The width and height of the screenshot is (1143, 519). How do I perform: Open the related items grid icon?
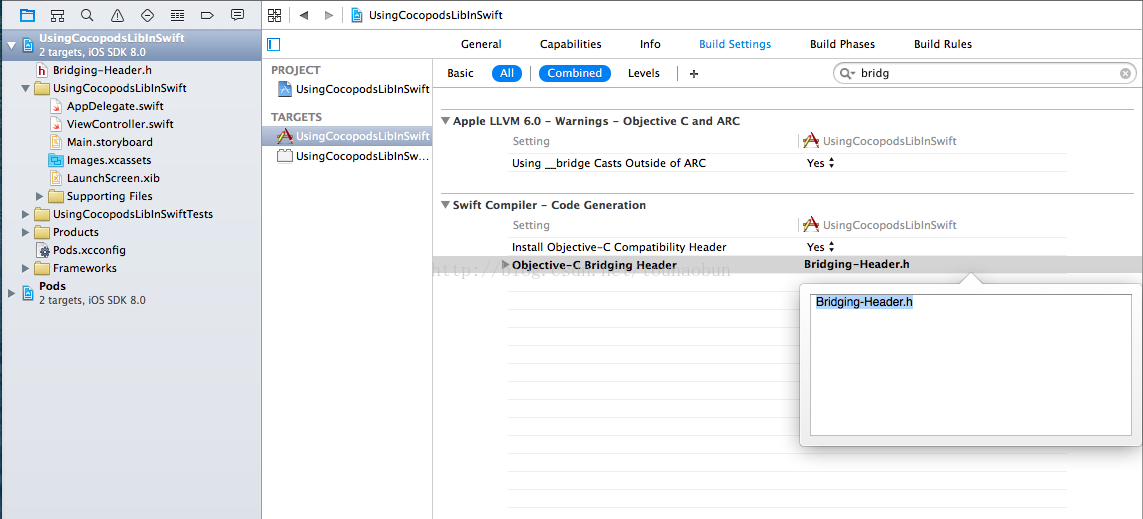tap(275, 15)
